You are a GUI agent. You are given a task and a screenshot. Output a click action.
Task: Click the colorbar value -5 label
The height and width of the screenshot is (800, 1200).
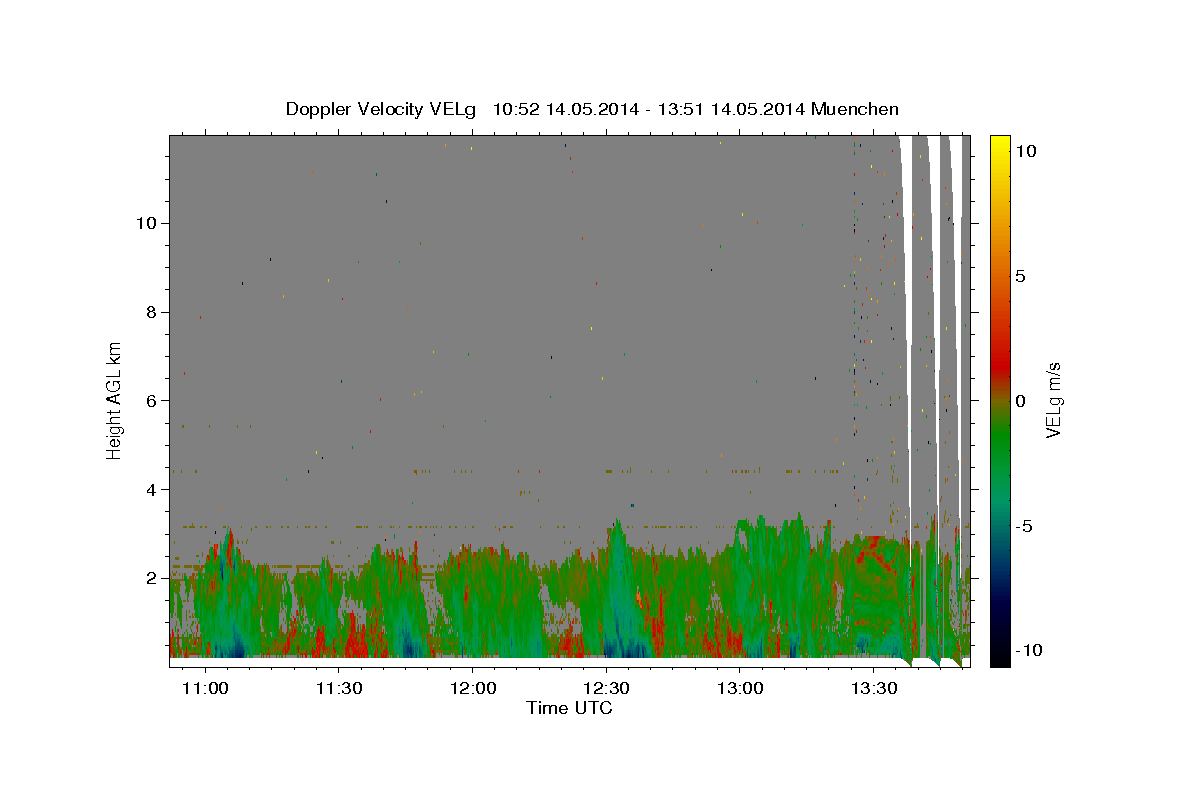[x=1025, y=526]
